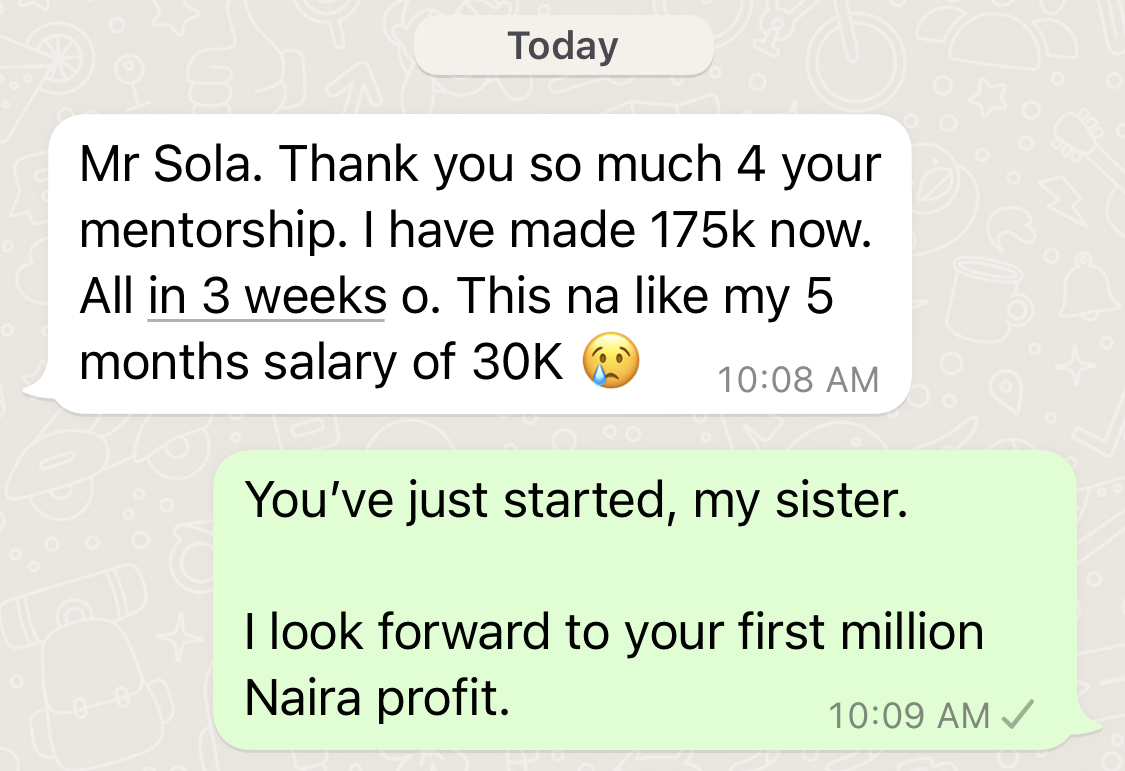Tap the green outgoing bubble's tail
Image resolution: width=1125 pixels, height=771 pixels.
(1088, 726)
